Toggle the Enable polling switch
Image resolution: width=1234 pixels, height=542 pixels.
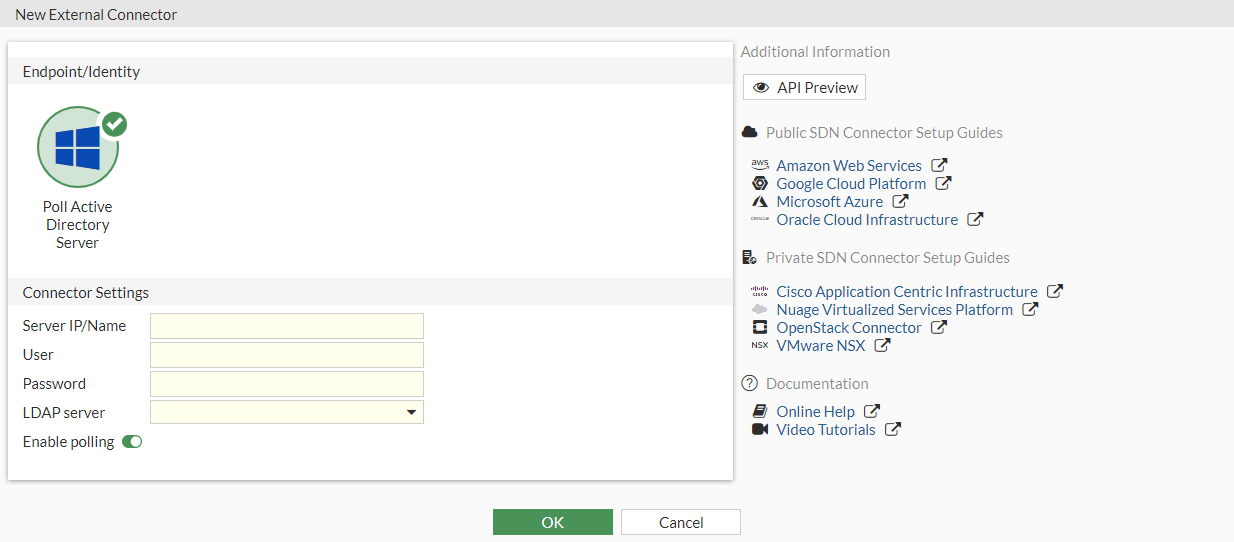[132, 442]
